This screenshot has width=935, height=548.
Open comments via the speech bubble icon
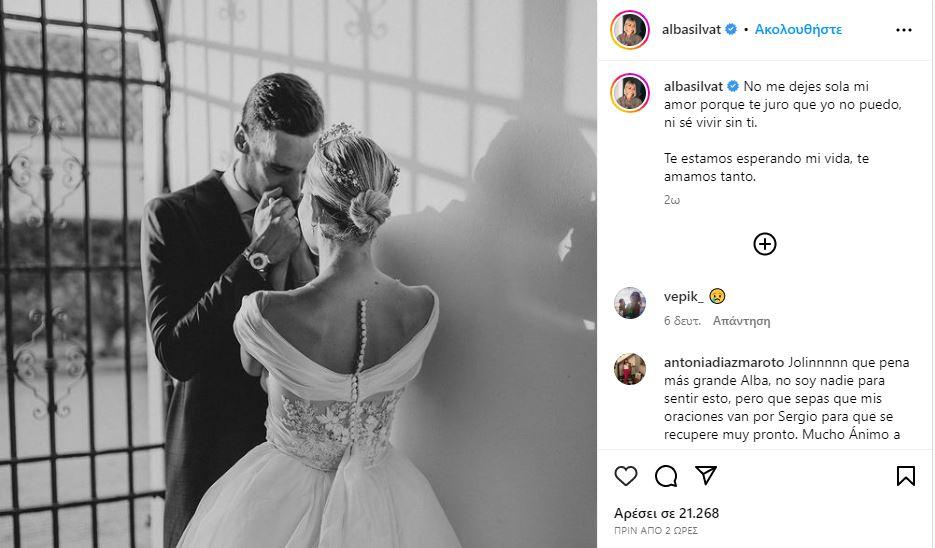tap(665, 476)
